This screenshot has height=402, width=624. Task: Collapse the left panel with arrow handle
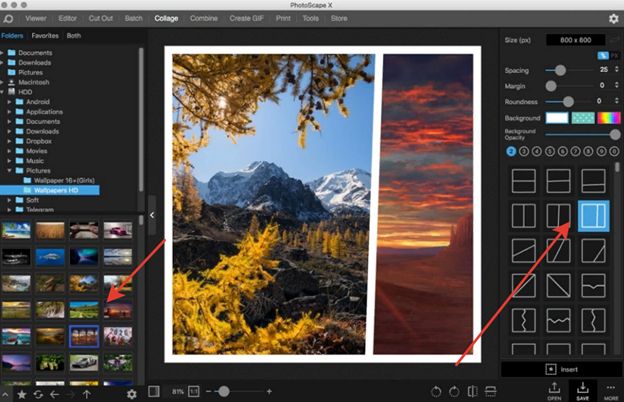[x=153, y=215]
